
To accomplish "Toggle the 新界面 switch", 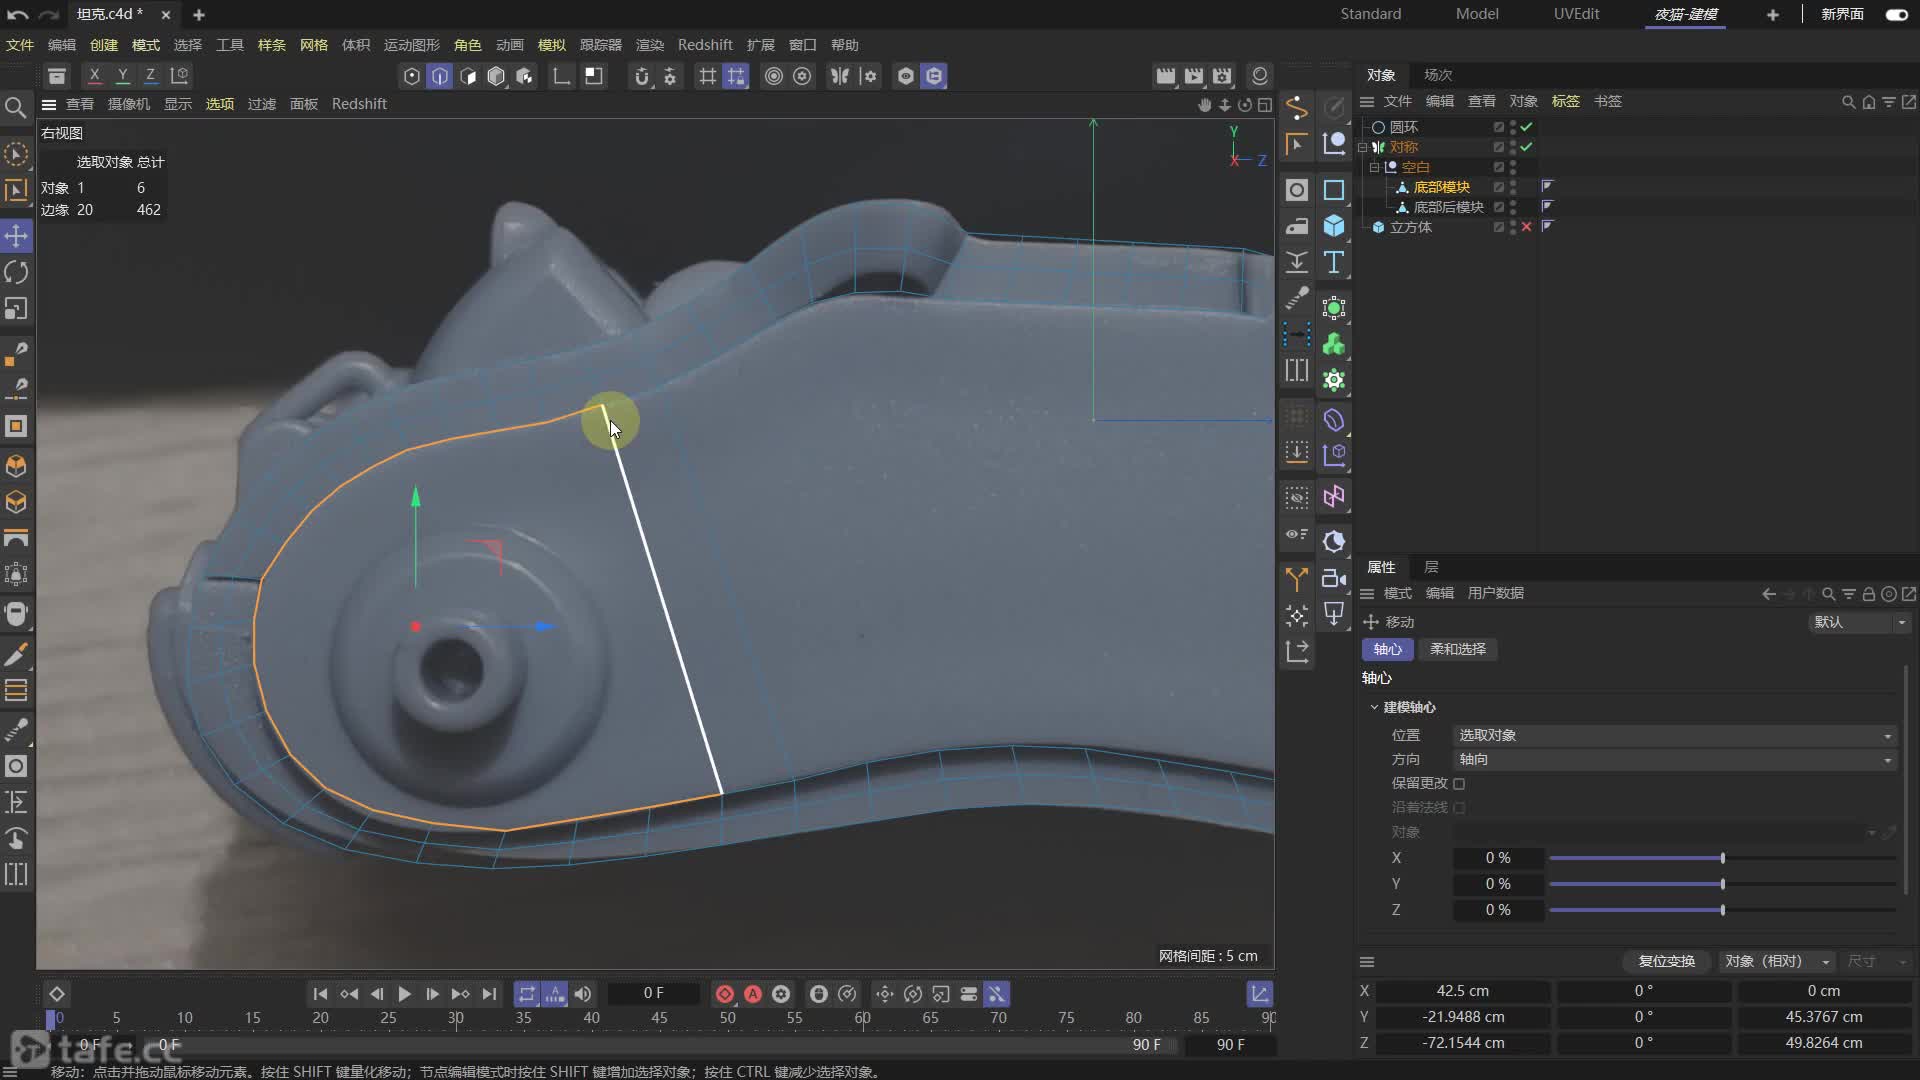I will [1896, 15].
